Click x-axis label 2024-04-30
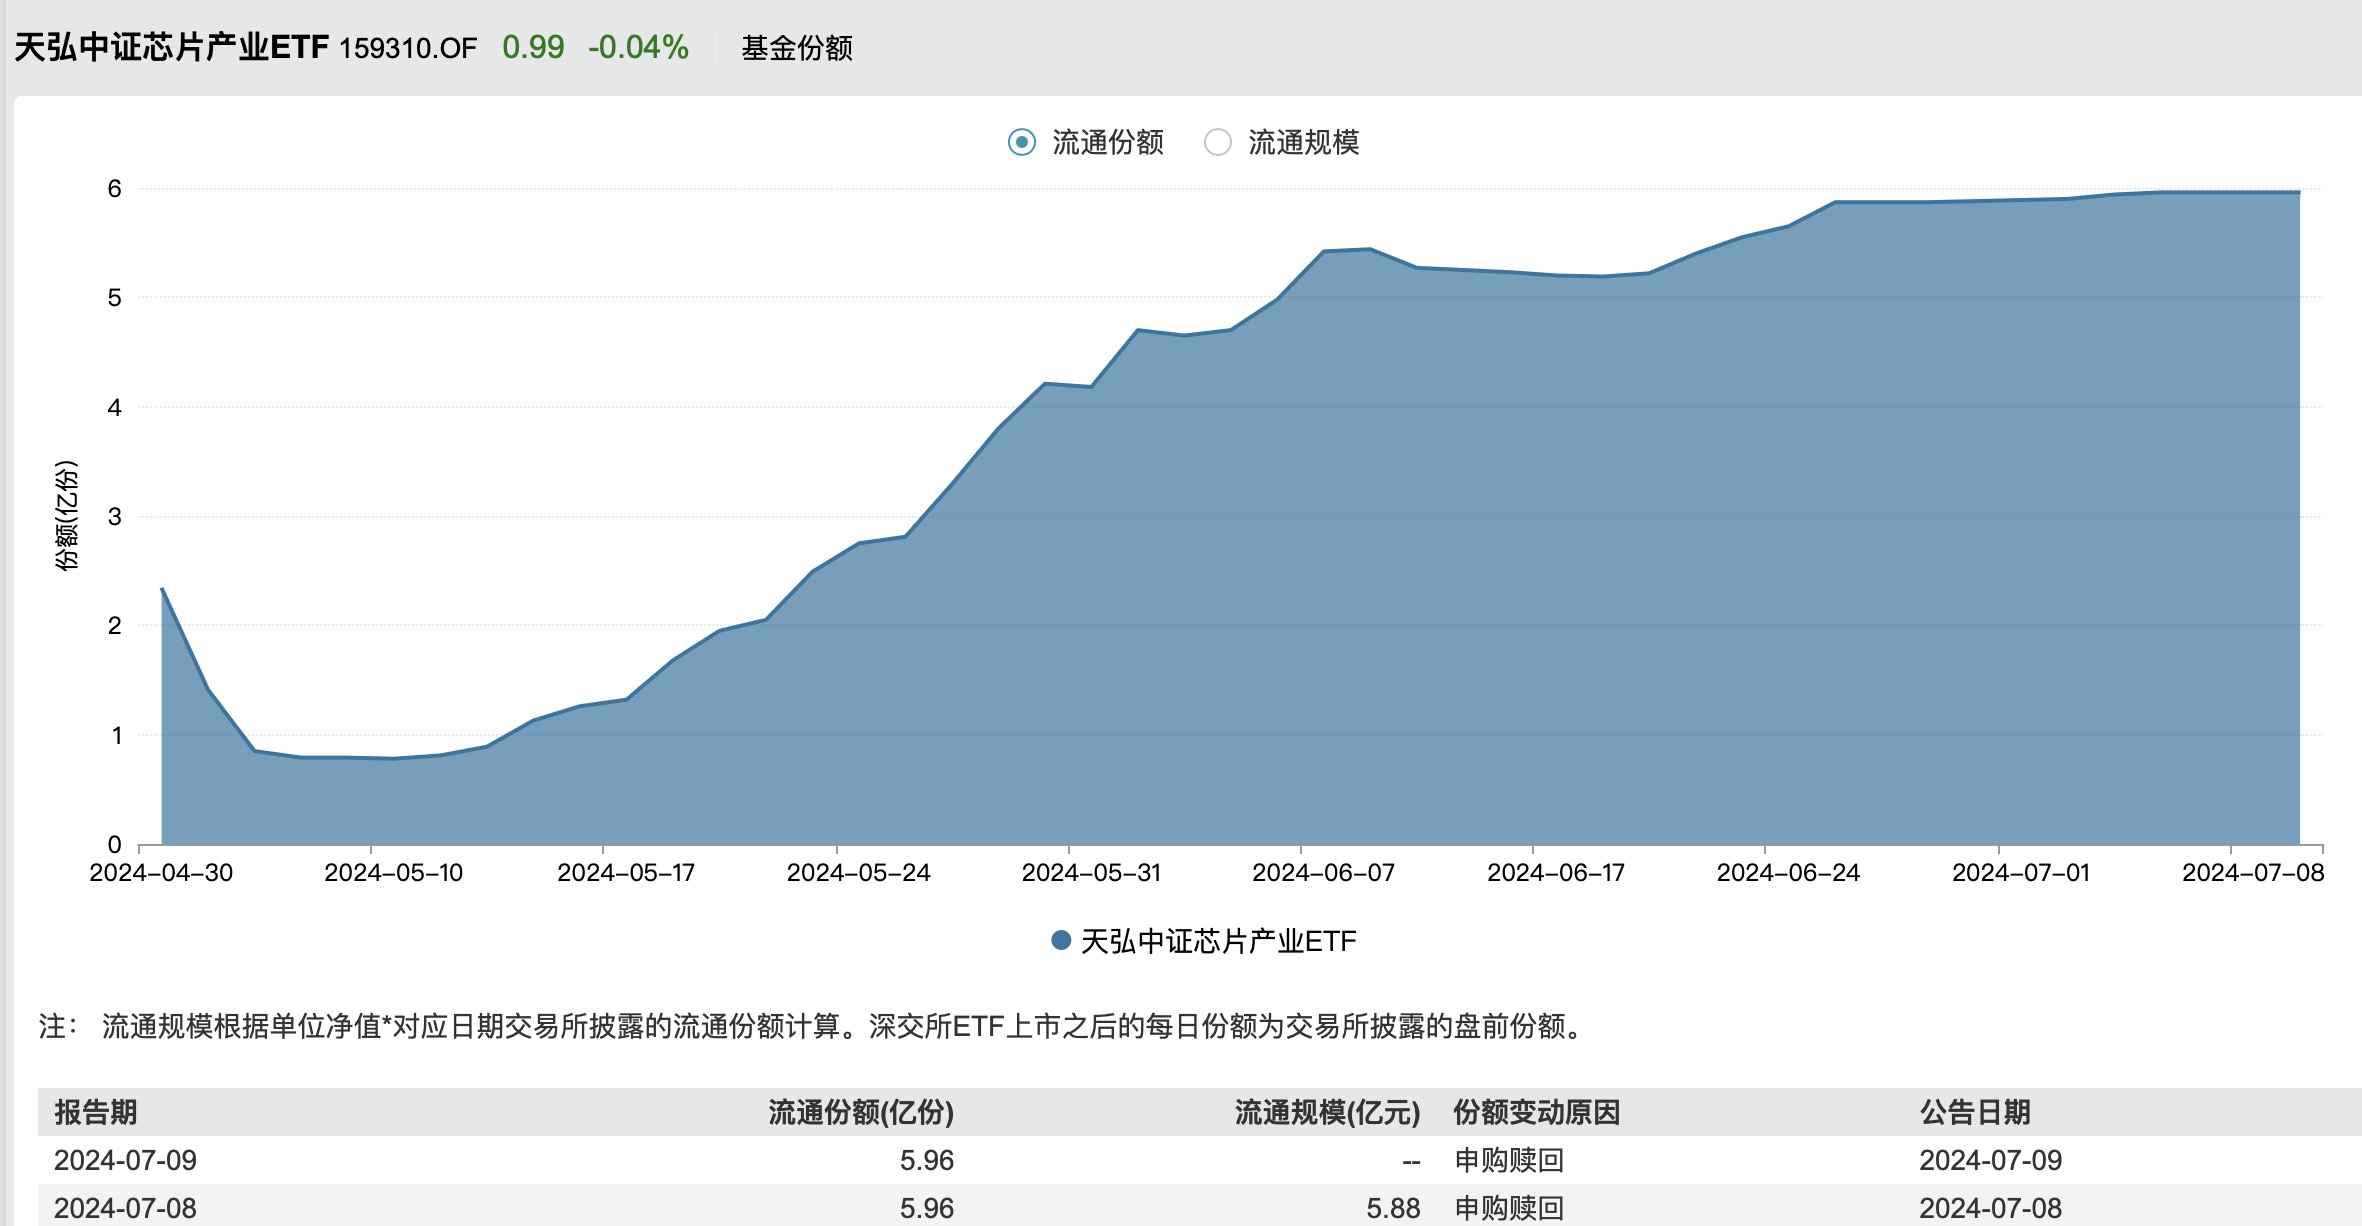This screenshot has width=2362, height=1226. tap(161, 873)
